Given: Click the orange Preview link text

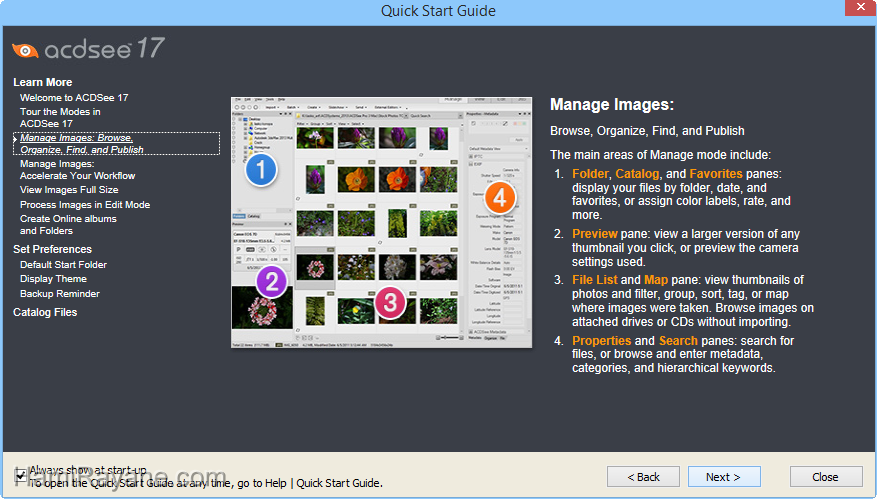Looking at the screenshot, I should click(x=595, y=234).
